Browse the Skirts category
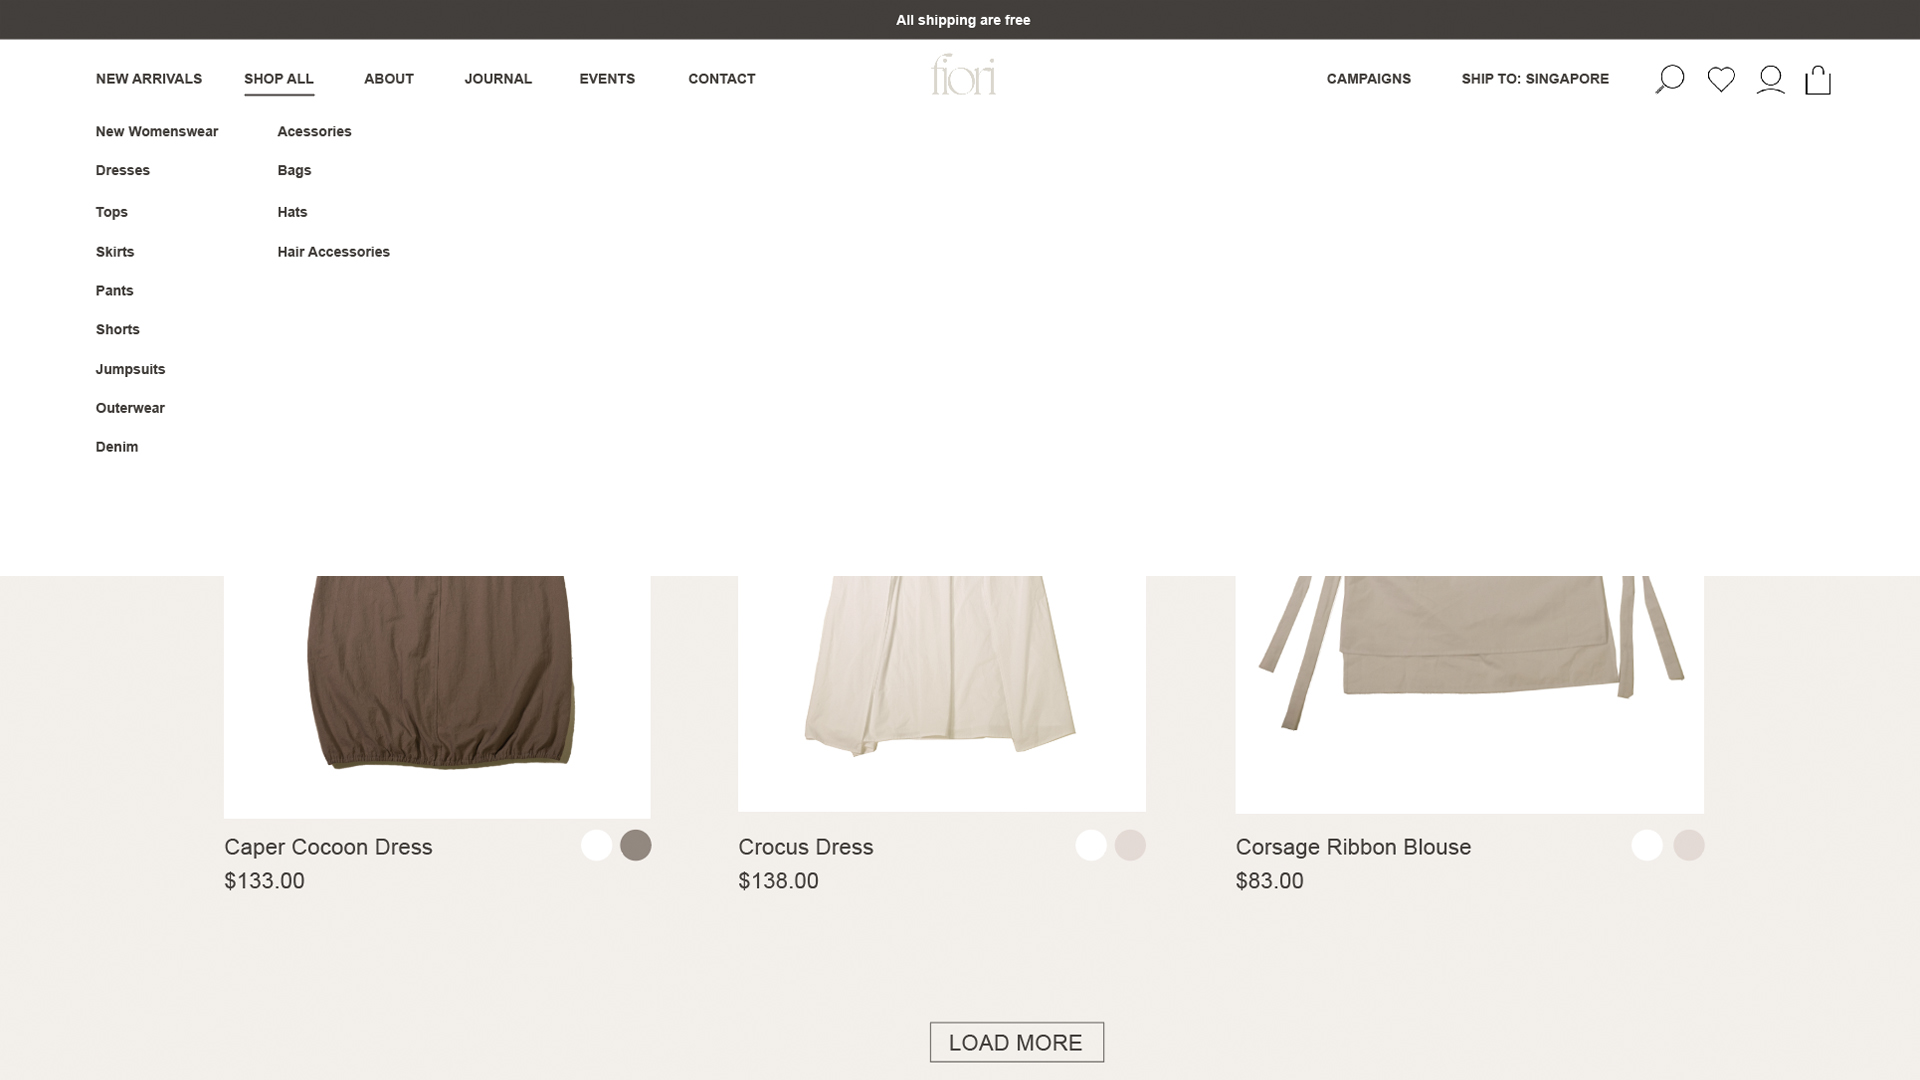 coord(115,252)
